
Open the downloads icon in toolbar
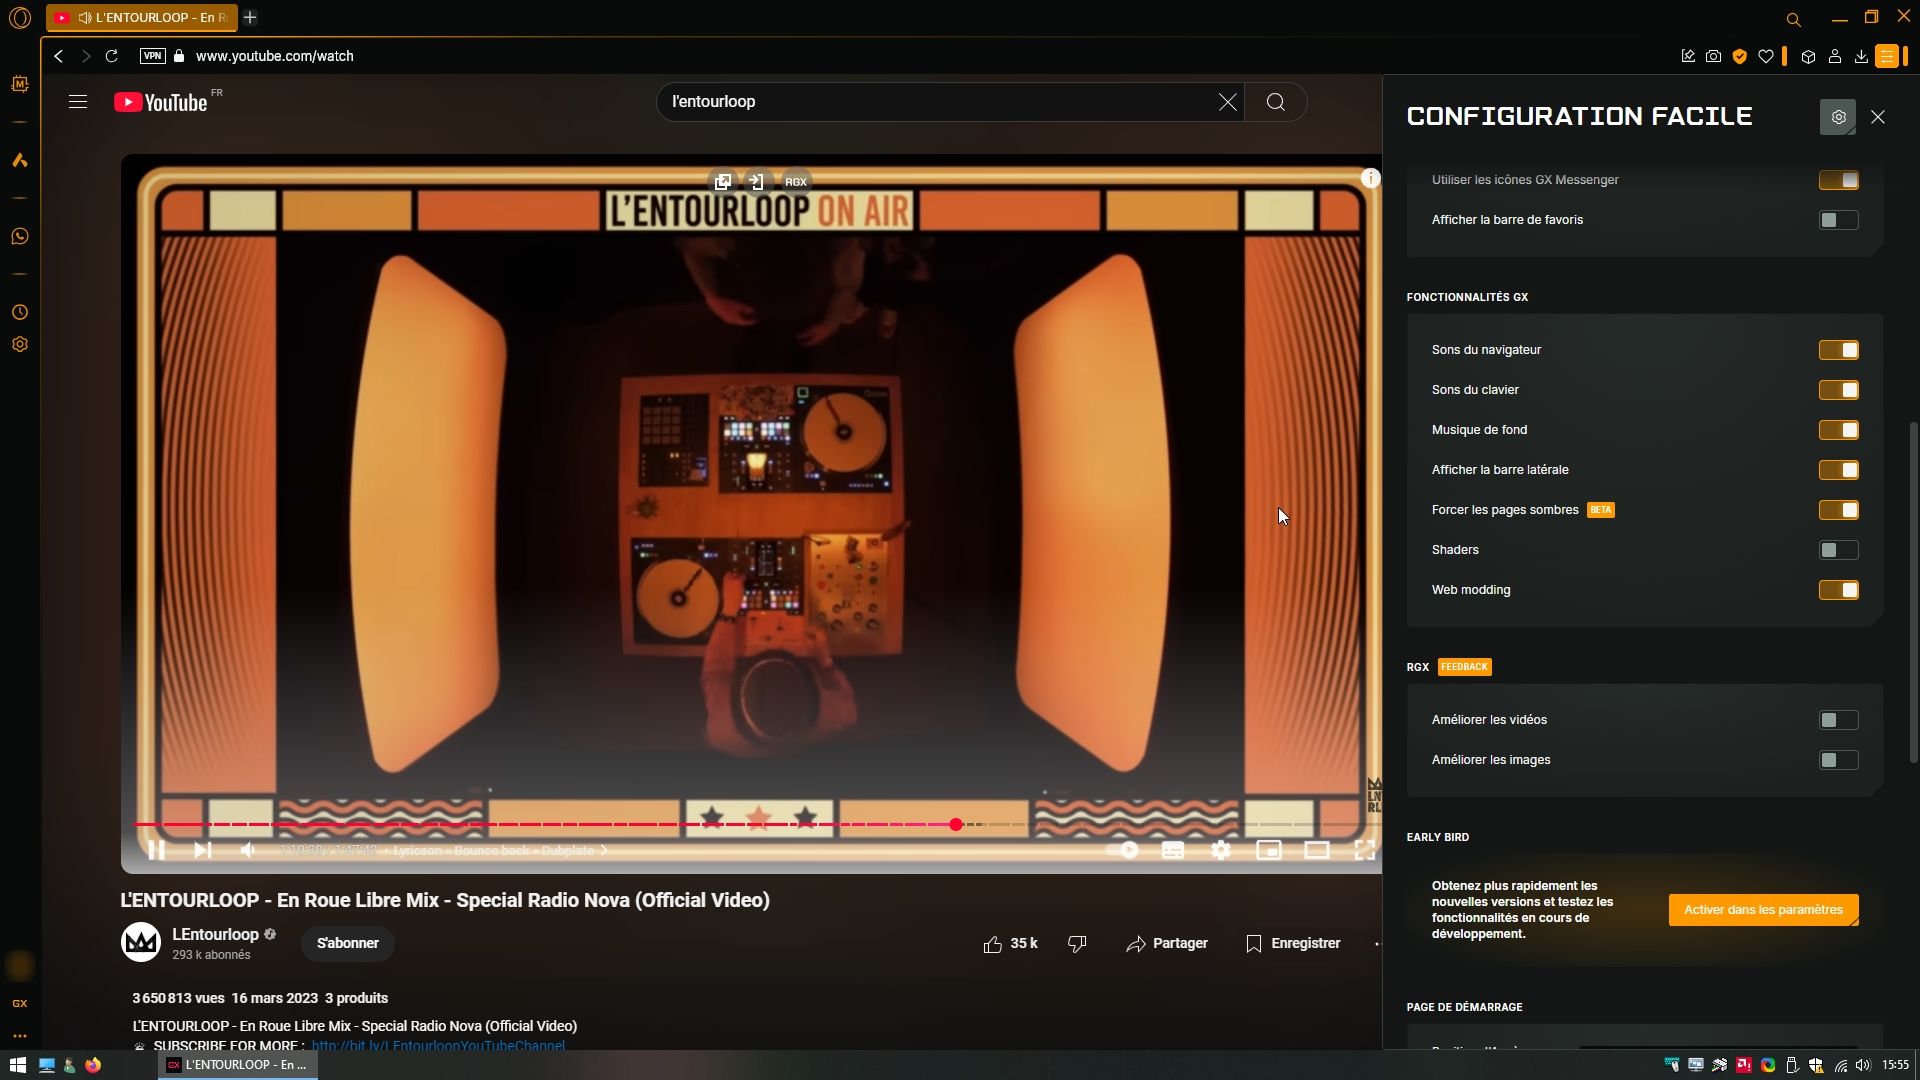click(1861, 56)
